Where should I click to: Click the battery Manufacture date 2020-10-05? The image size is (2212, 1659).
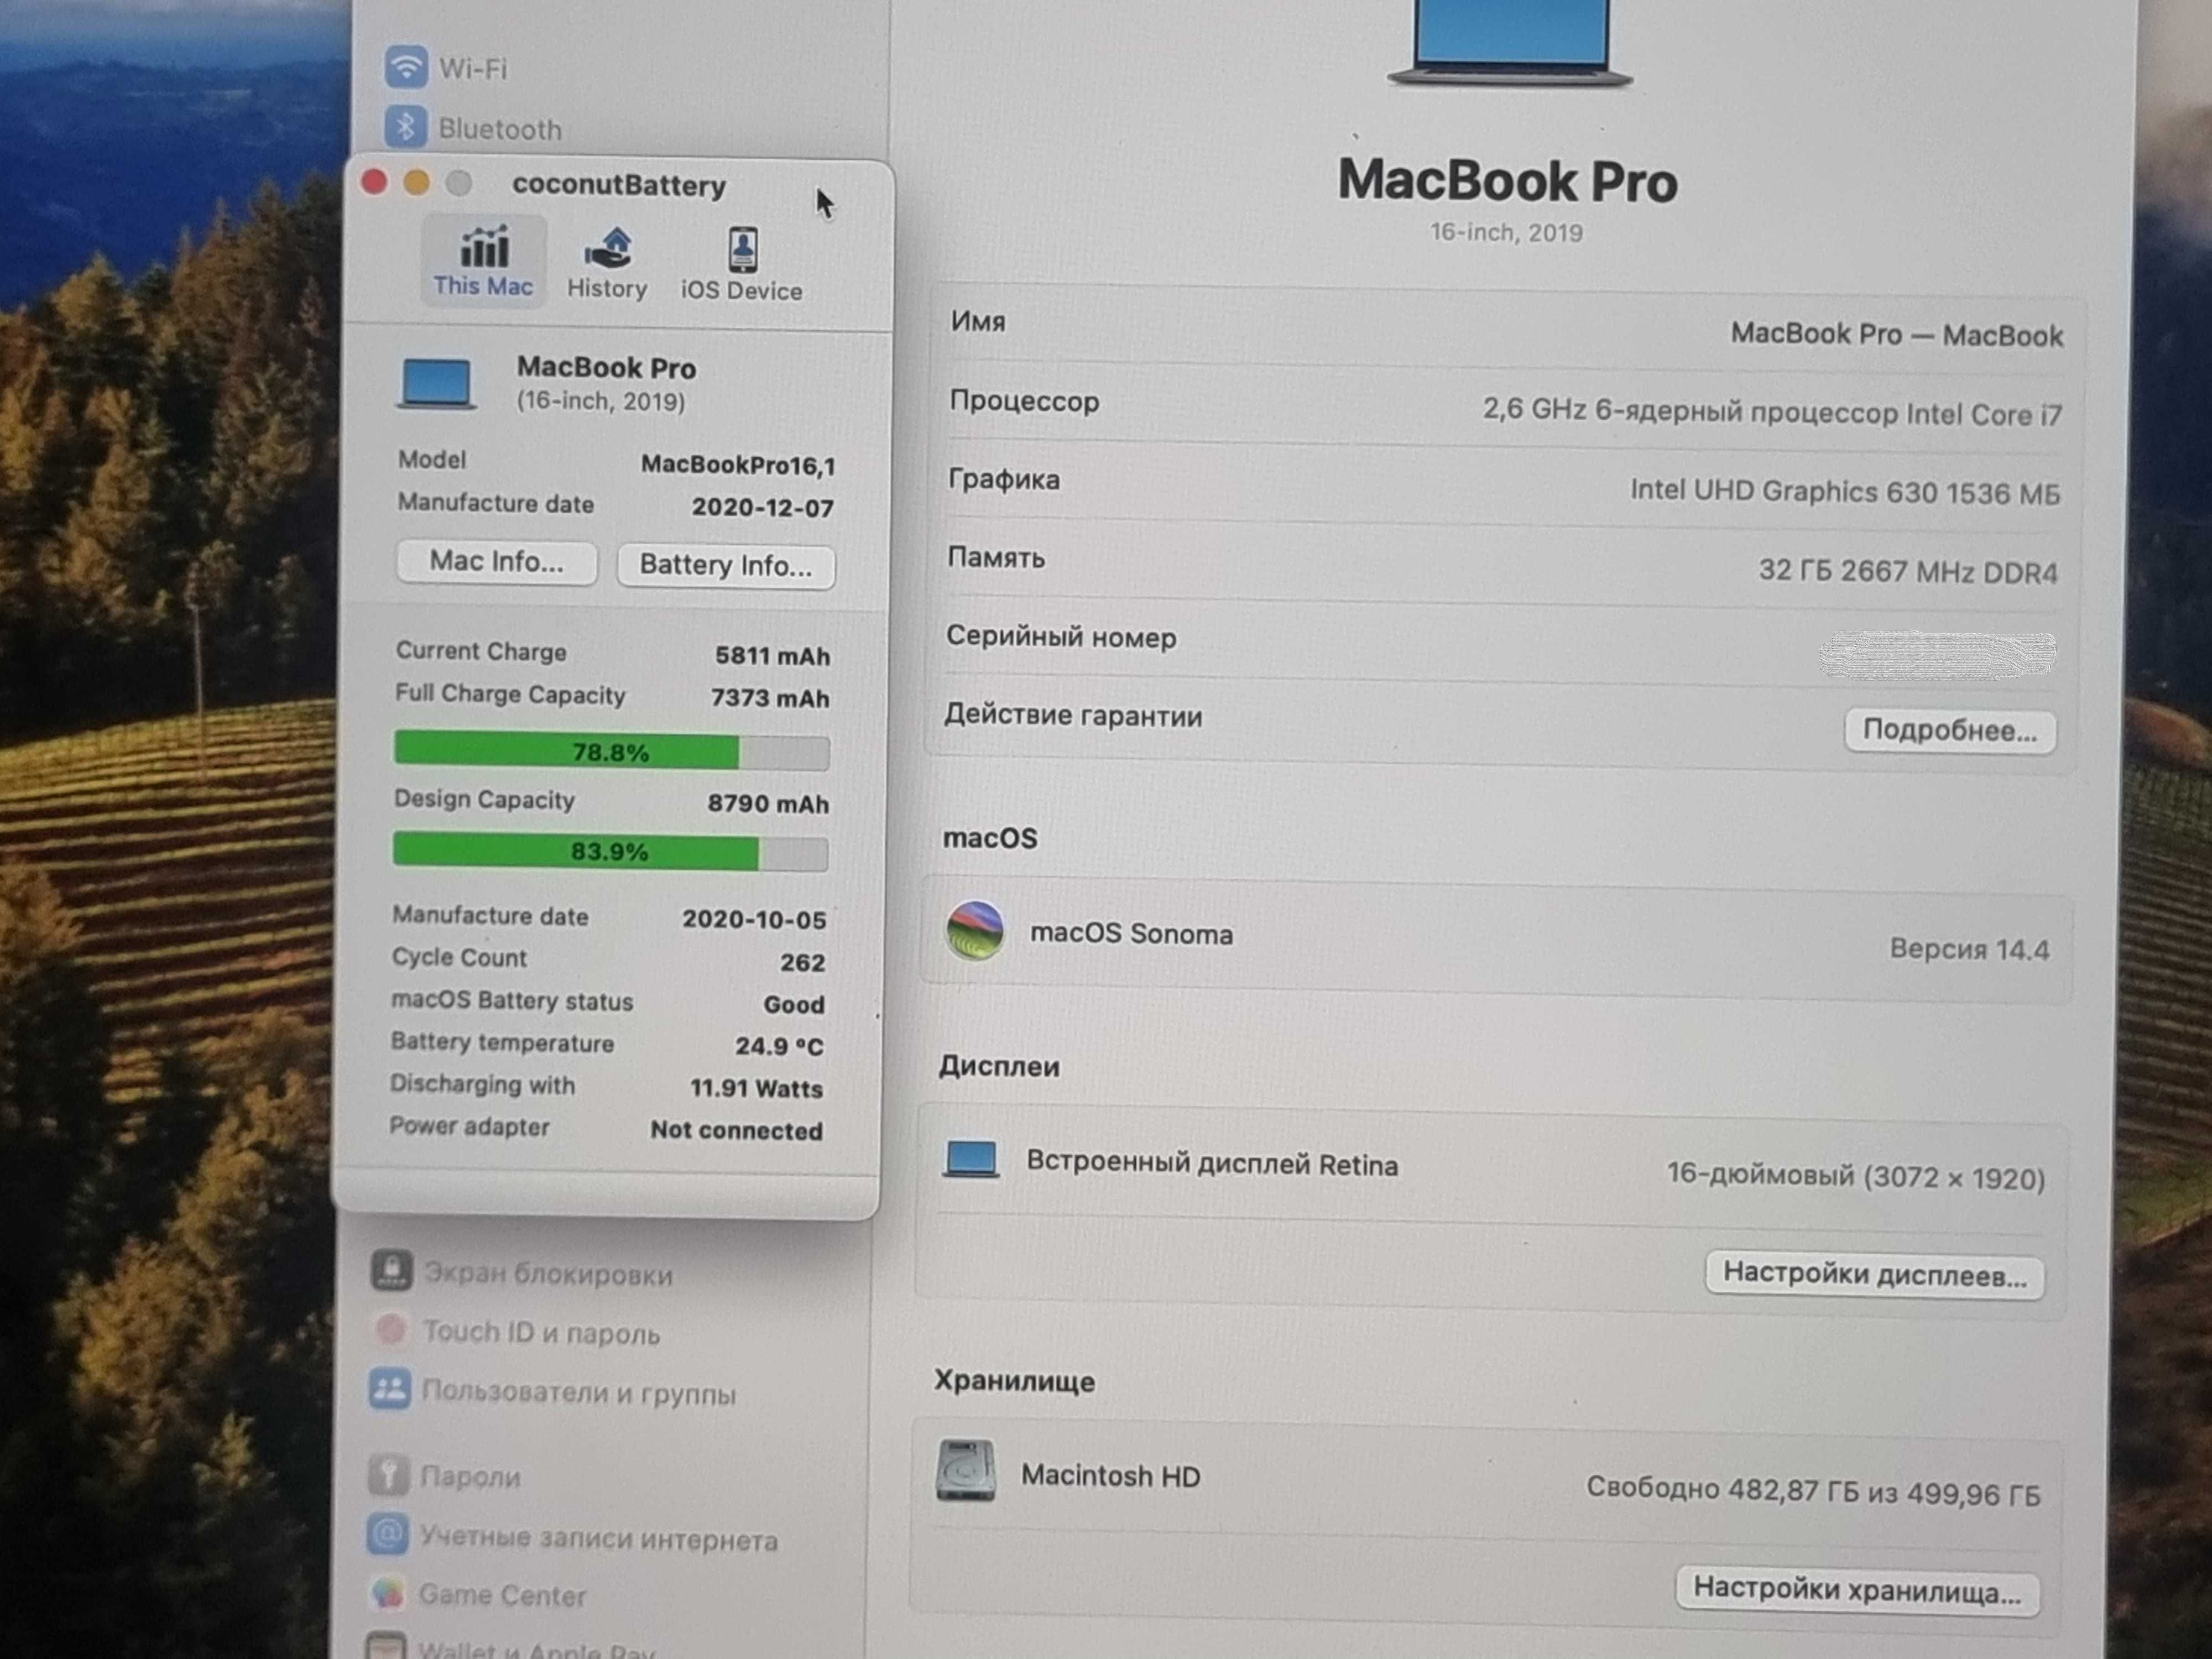pos(754,920)
